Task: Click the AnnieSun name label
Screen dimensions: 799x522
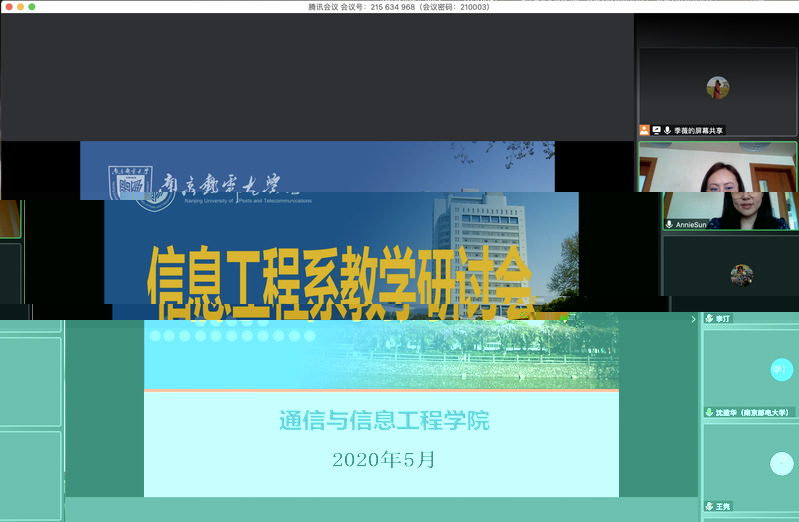Action: 691,224
